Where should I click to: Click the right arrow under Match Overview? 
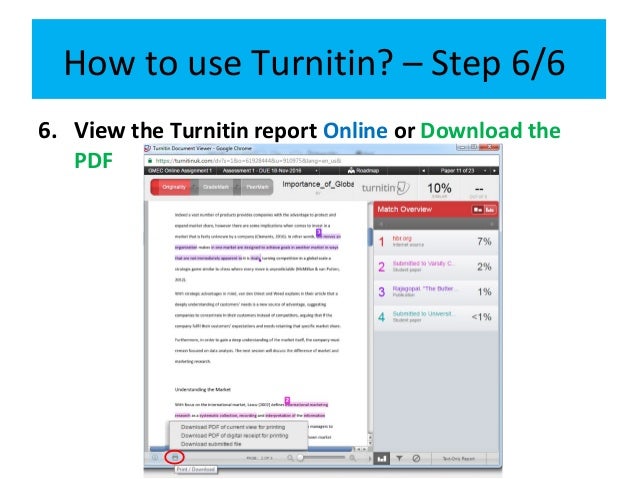coord(492,224)
